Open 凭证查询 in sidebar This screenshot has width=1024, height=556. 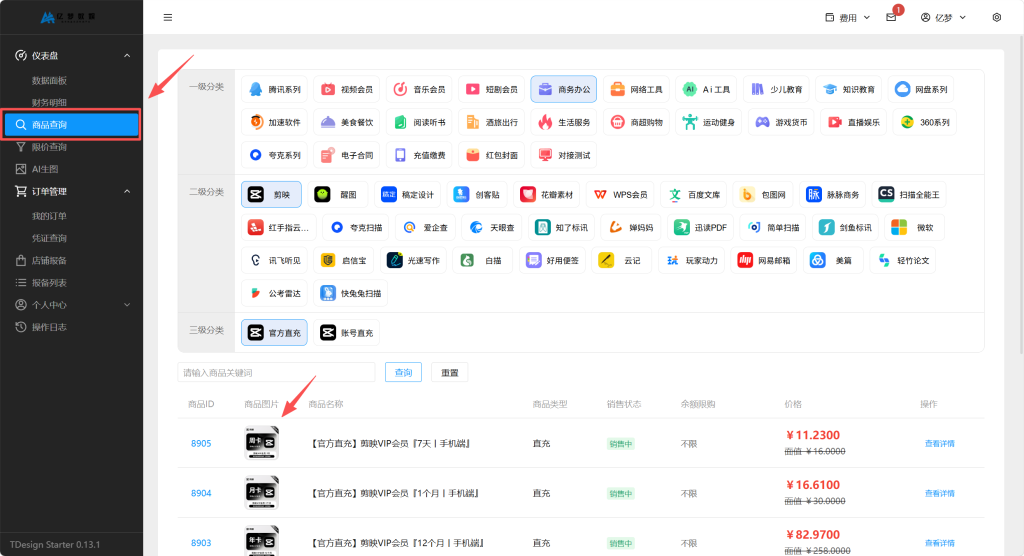(x=50, y=238)
